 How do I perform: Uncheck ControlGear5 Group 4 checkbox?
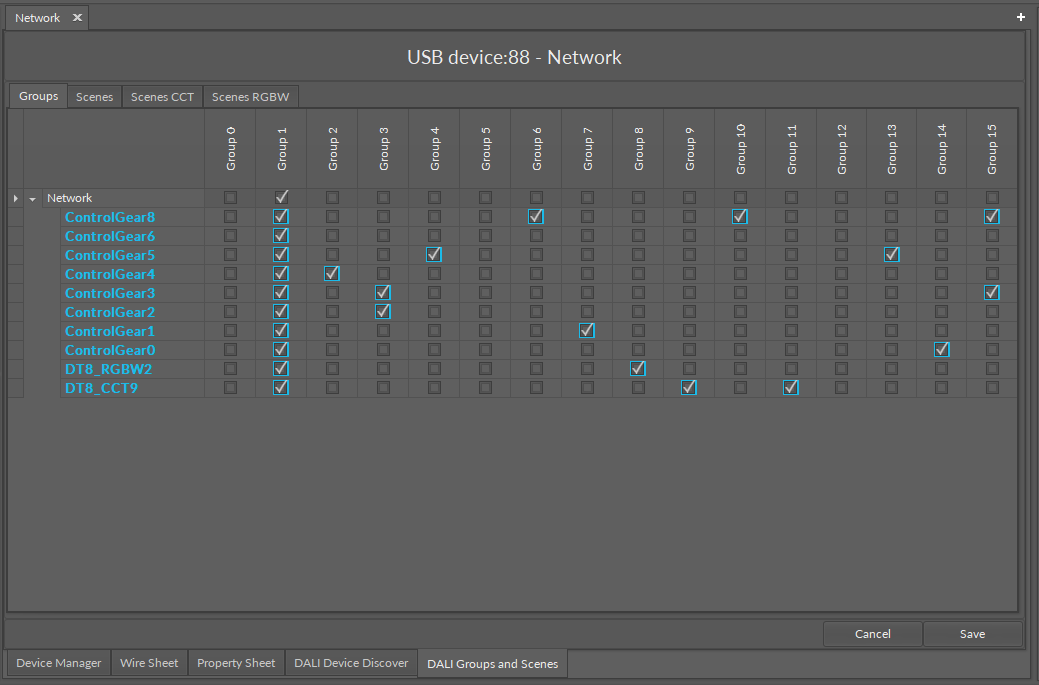[434, 254]
